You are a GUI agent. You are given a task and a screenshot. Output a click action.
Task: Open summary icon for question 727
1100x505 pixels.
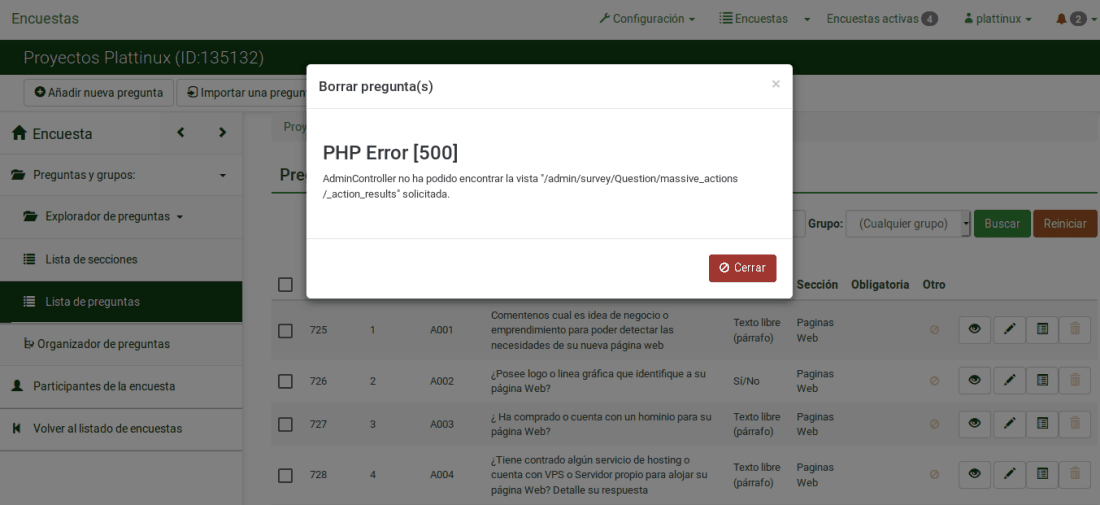1042,423
